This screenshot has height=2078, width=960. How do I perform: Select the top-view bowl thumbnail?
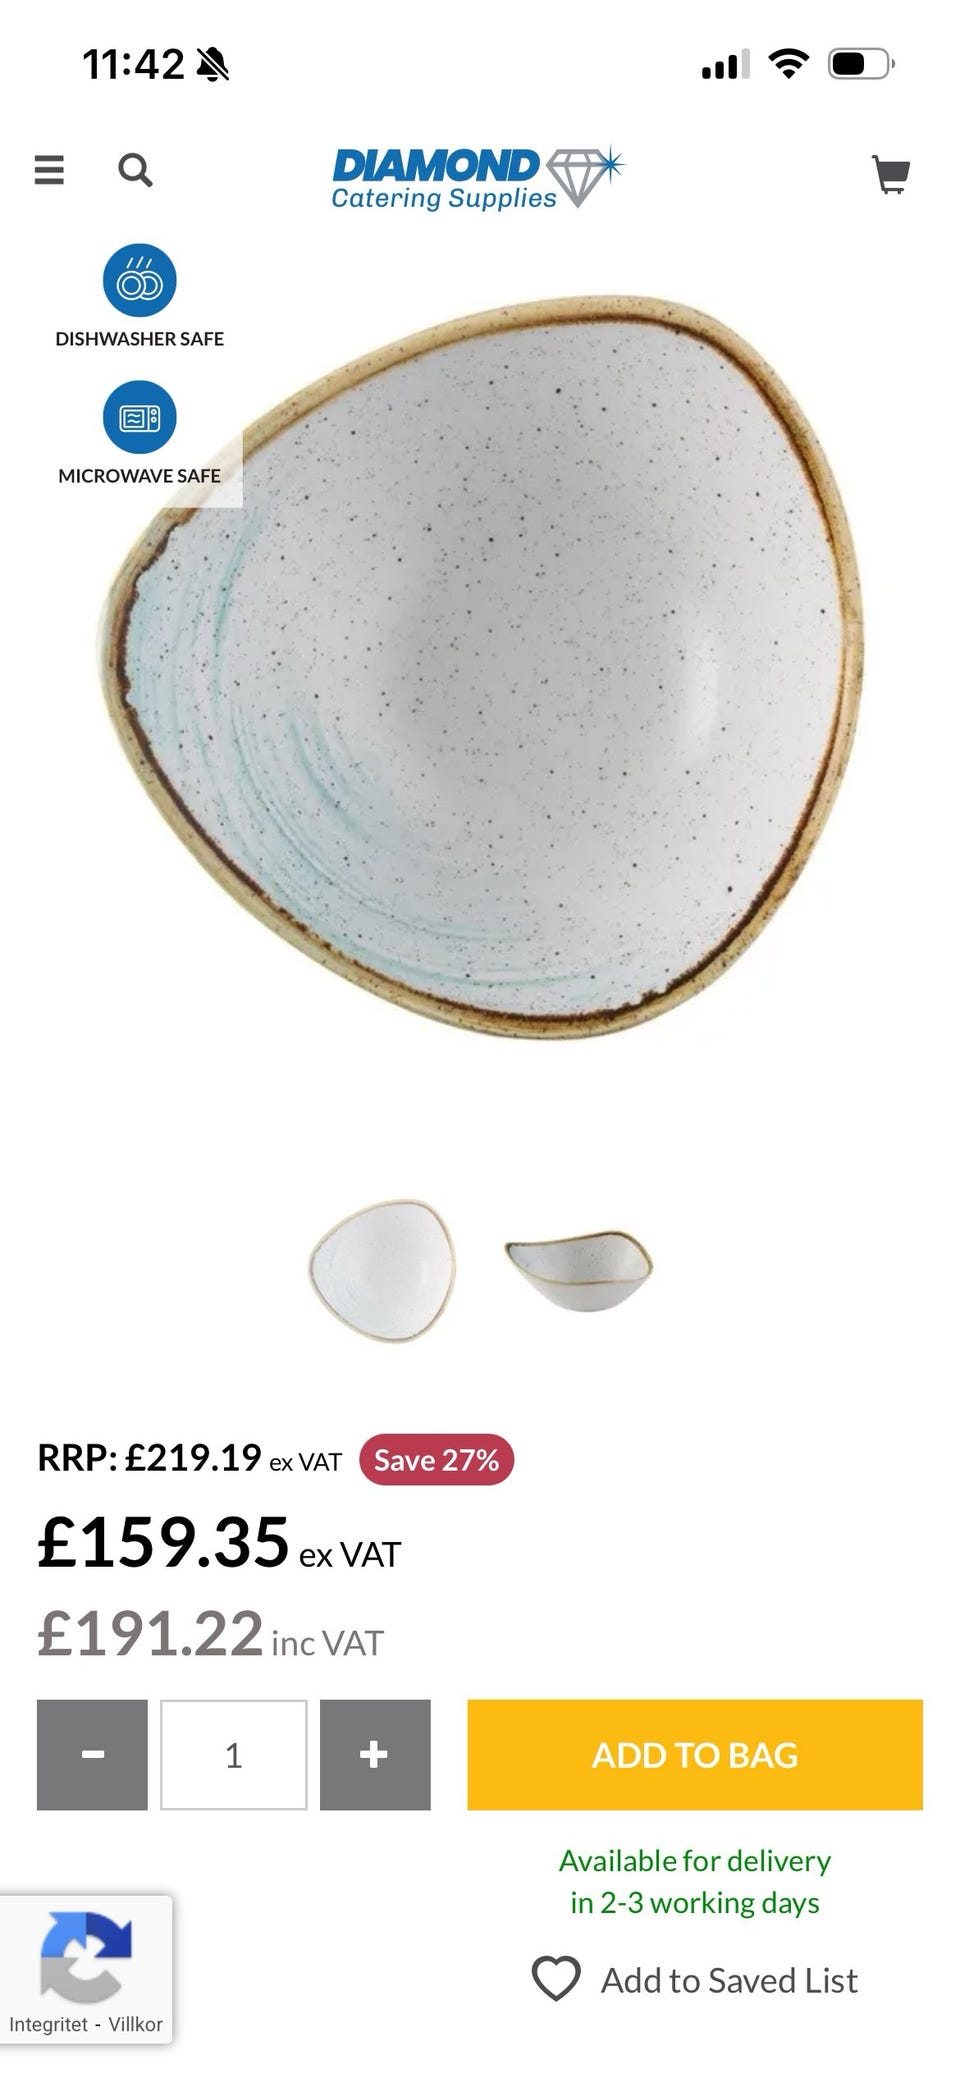point(382,1270)
